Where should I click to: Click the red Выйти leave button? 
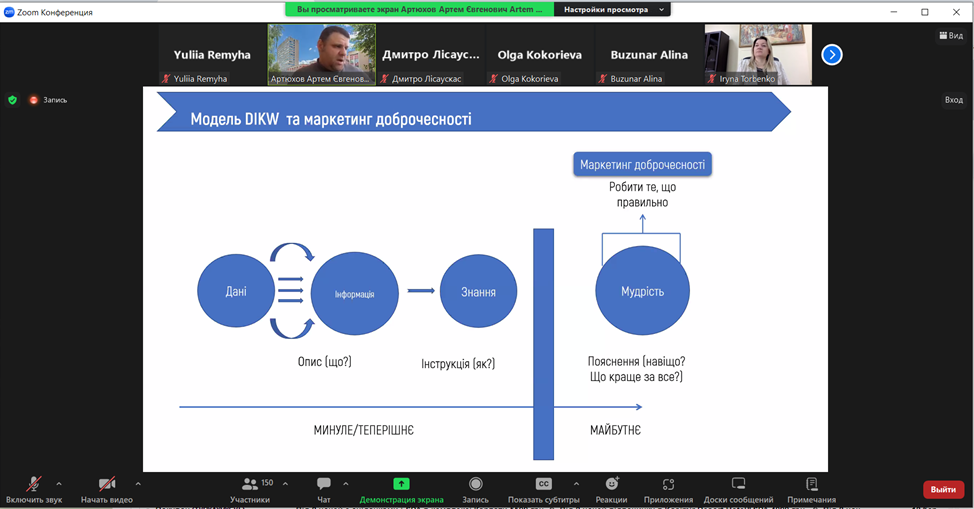943,489
